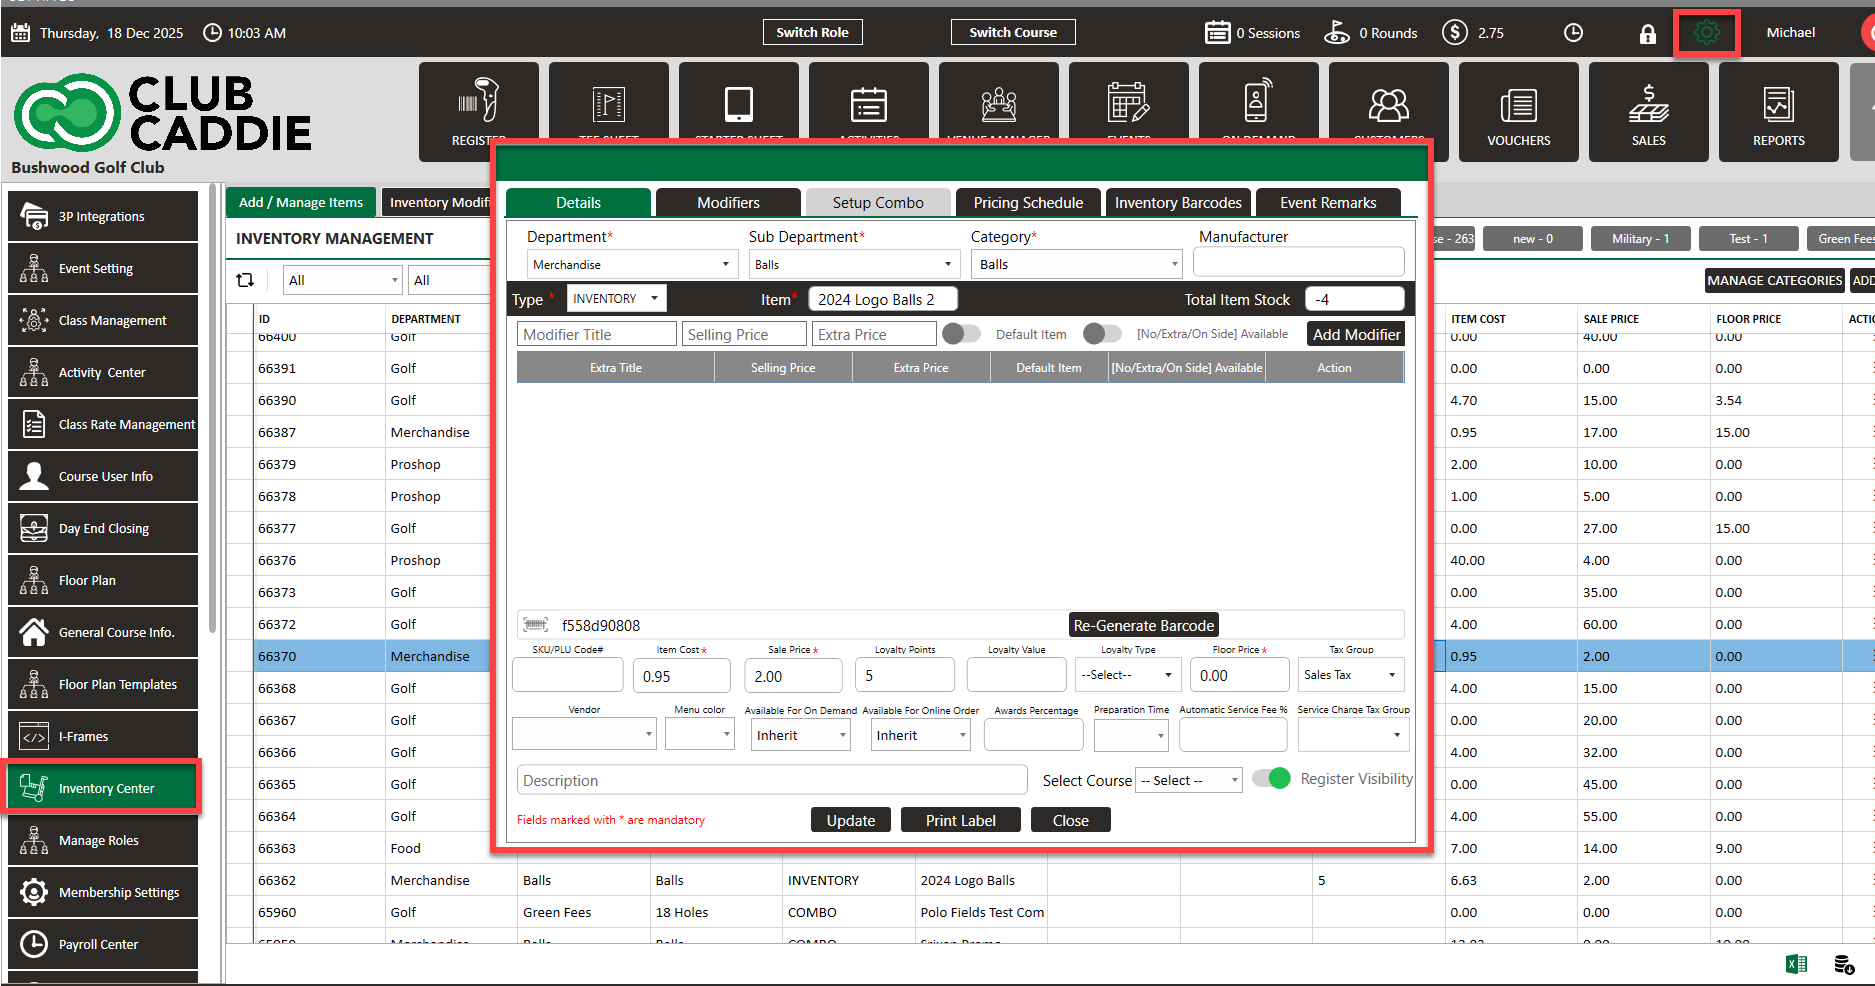Click the clock history icon in top bar
Image resolution: width=1875 pixels, height=986 pixels.
[x=1573, y=33]
